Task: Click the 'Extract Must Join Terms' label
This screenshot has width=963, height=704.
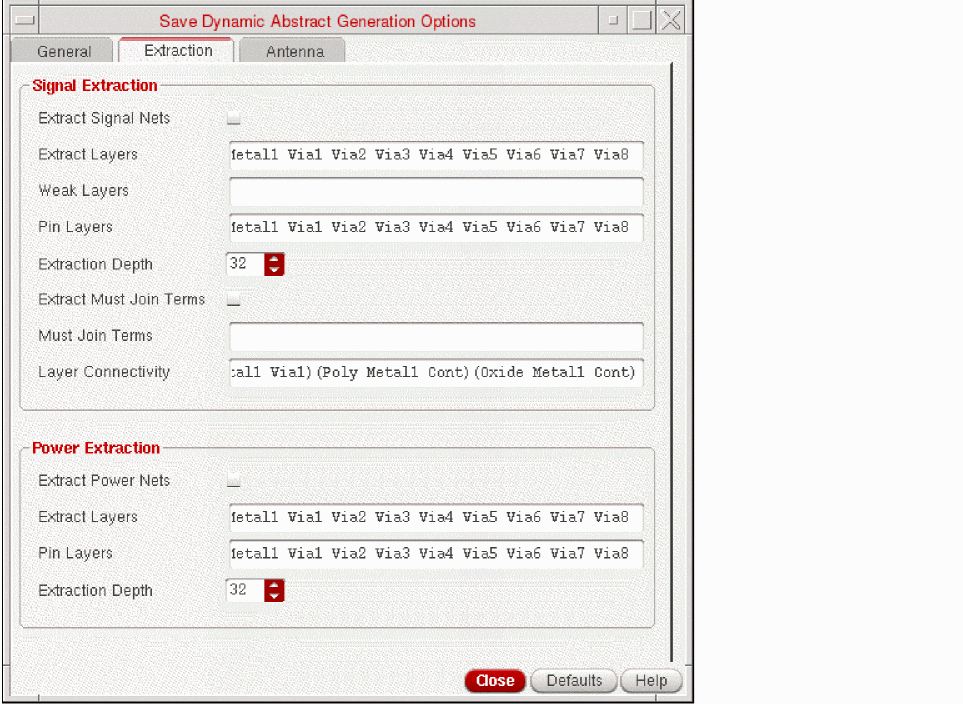Action: click(x=122, y=299)
